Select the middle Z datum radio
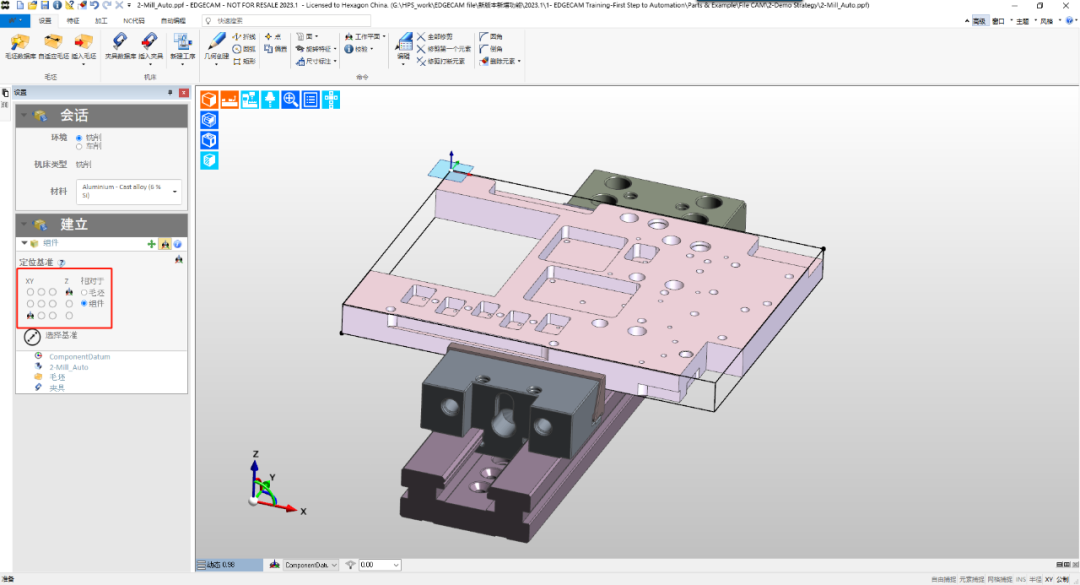Image resolution: width=1080 pixels, height=585 pixels. (69, 304)
